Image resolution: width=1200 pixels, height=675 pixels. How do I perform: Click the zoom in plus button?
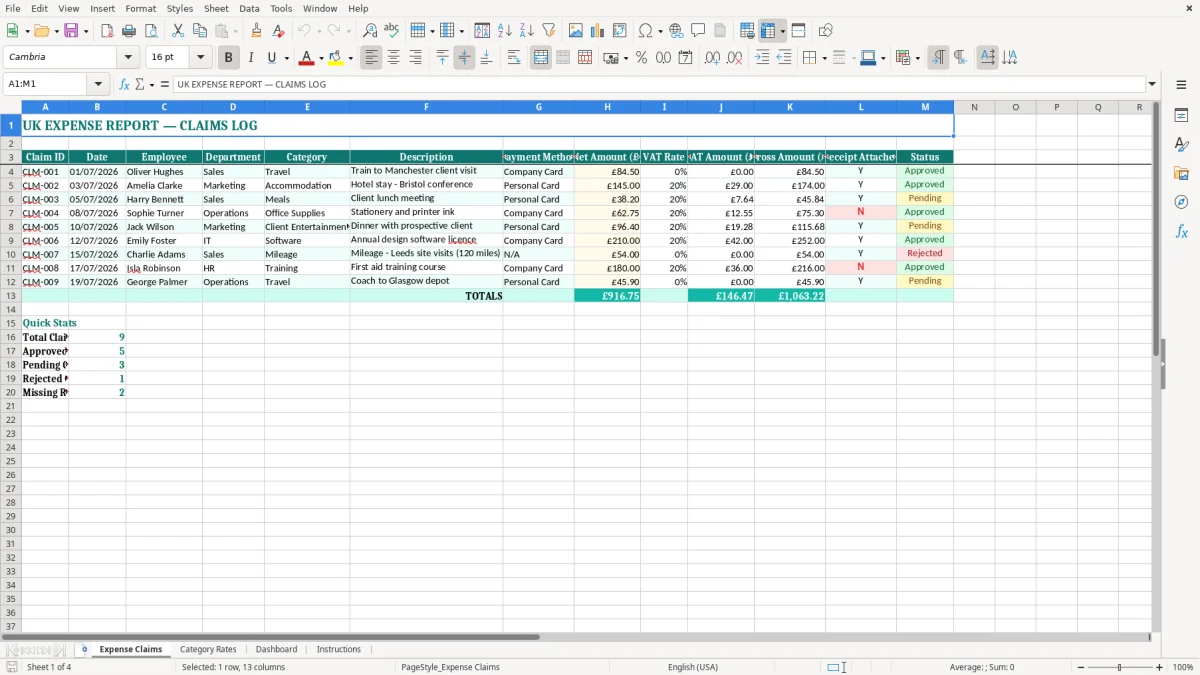[1160, 667]
